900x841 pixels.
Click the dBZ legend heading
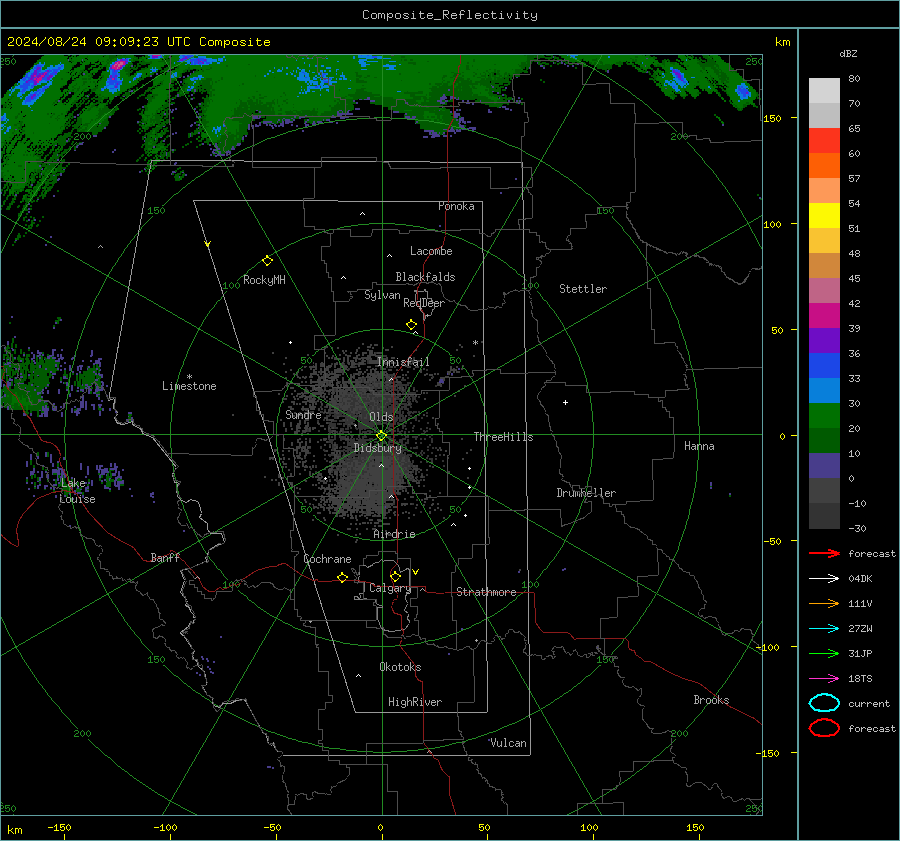848,53
